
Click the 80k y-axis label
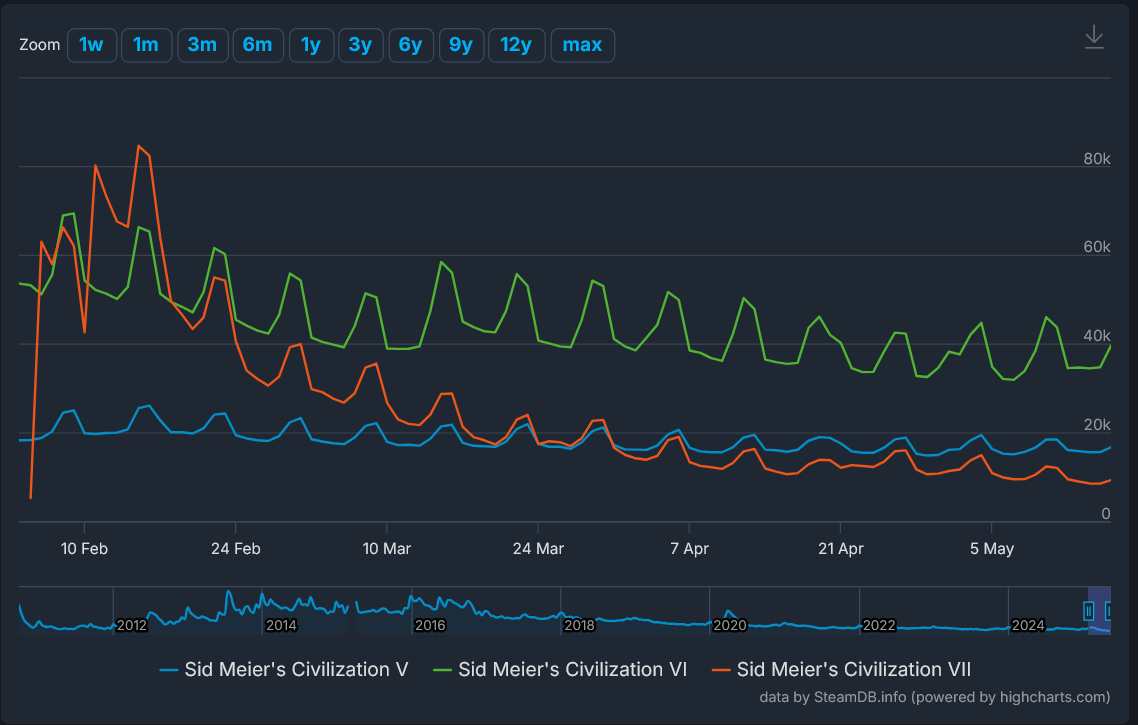pyautogui.click(x=1097, y=158)
